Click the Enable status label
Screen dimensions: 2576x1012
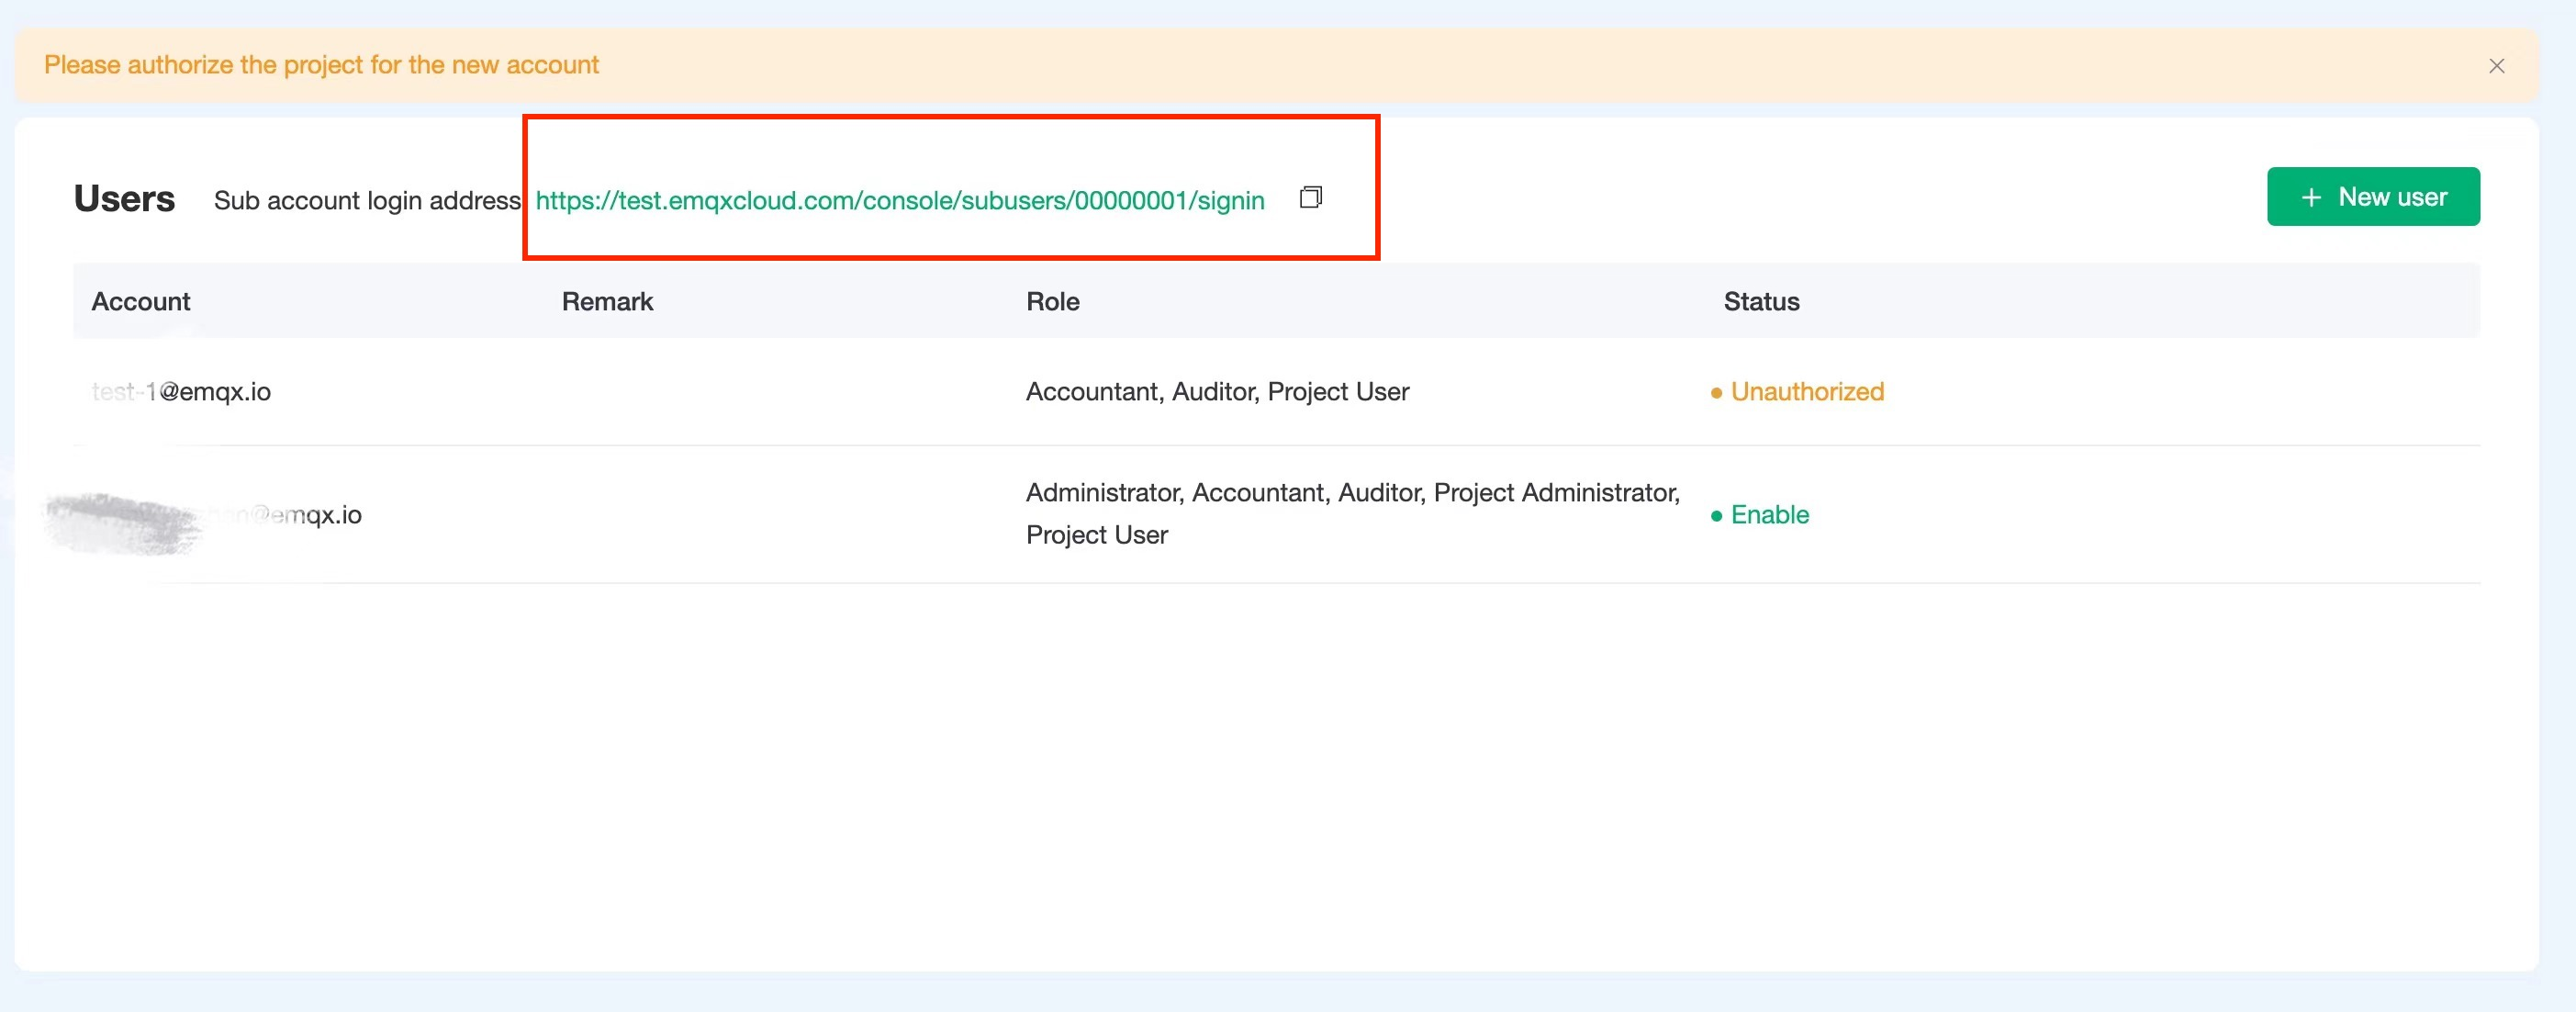coord(1769,514)
